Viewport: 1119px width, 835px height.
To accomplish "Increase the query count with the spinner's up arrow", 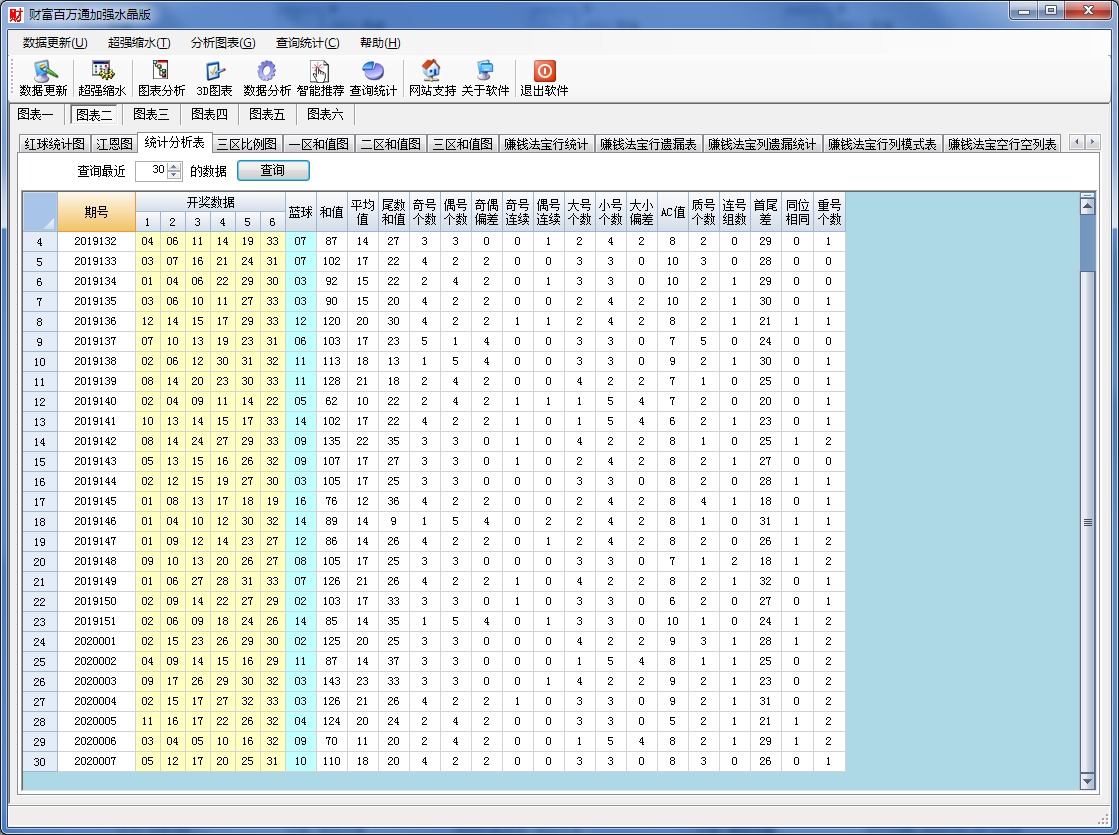I will 175,167.
